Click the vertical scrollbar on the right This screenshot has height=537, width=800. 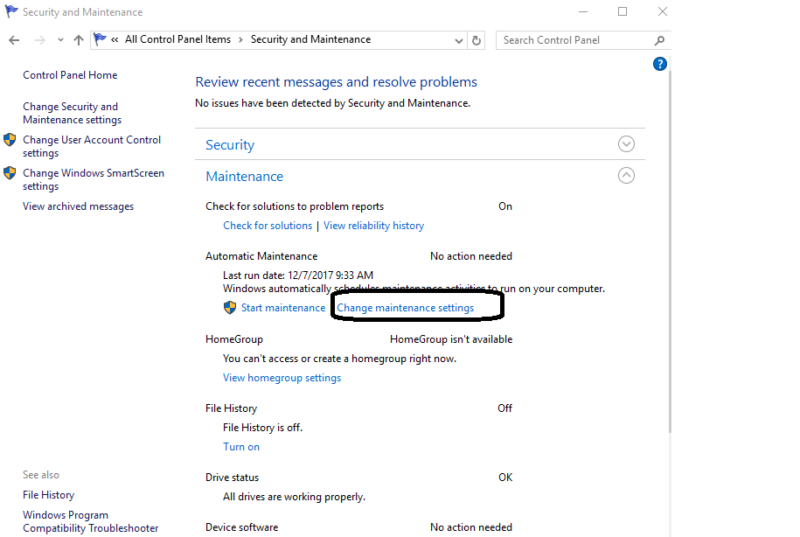[670, 300]
